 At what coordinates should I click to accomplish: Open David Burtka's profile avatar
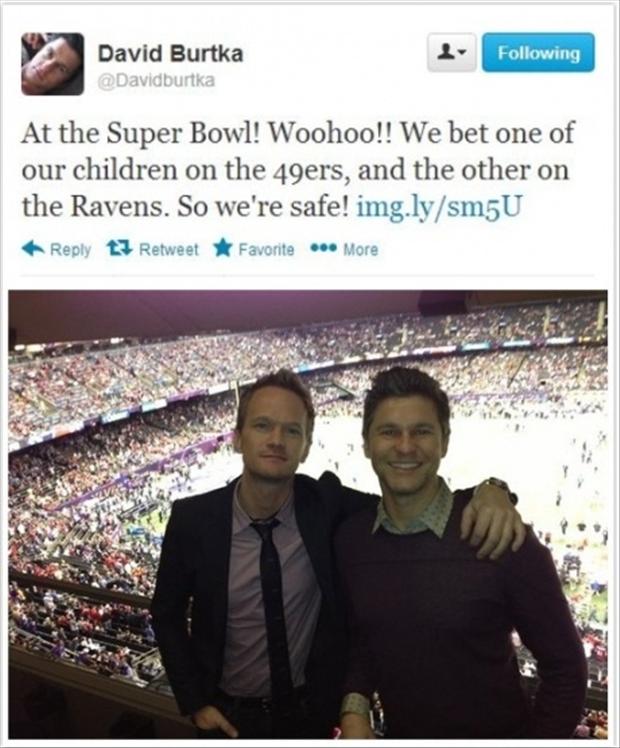pos(52,64)
